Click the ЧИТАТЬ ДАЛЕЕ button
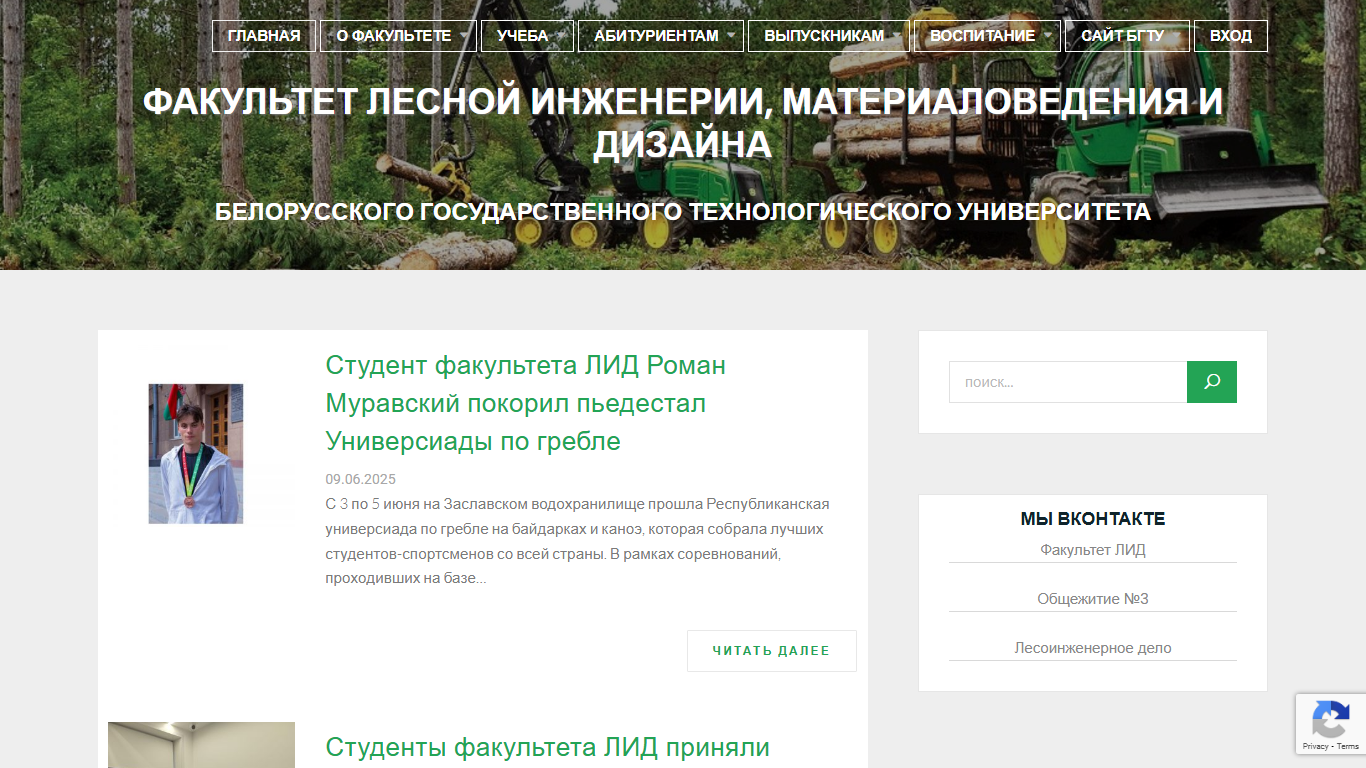The height and width of the screenshot is (768, 1366). coord(772,651)
